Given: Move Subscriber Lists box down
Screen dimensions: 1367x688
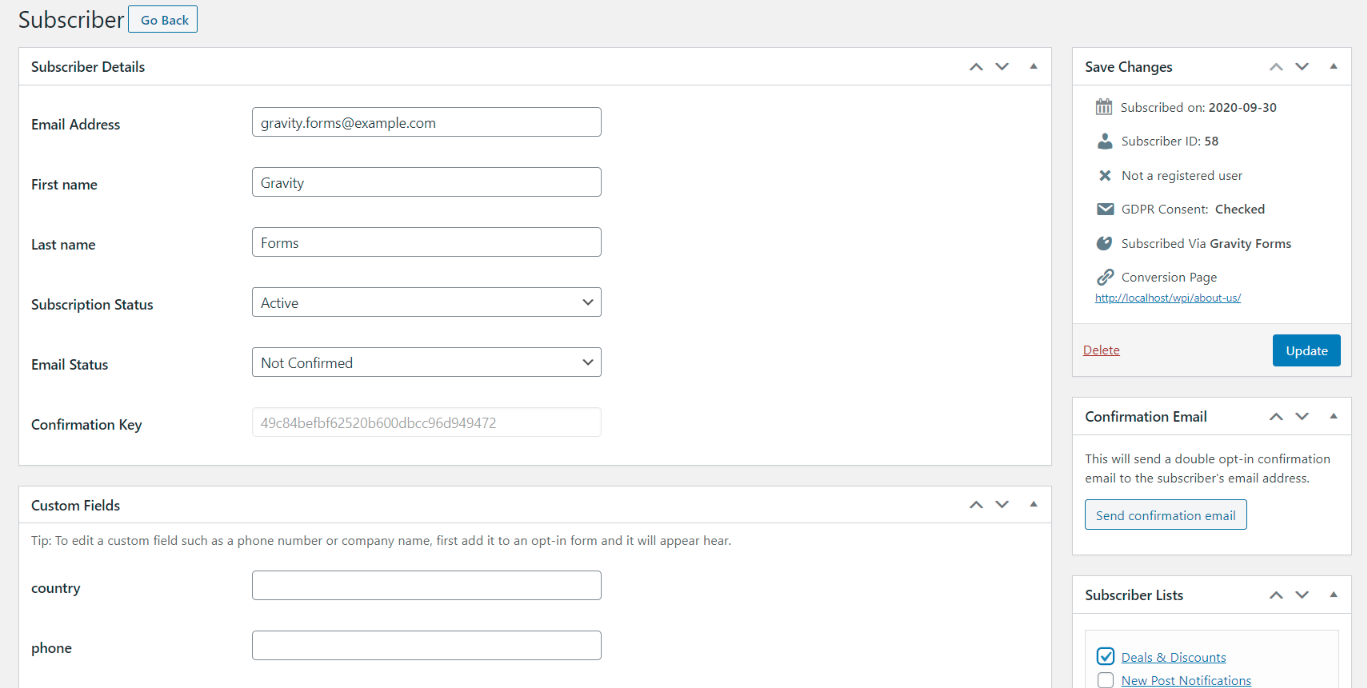Looking at the screenshot, I should 1302,595.
